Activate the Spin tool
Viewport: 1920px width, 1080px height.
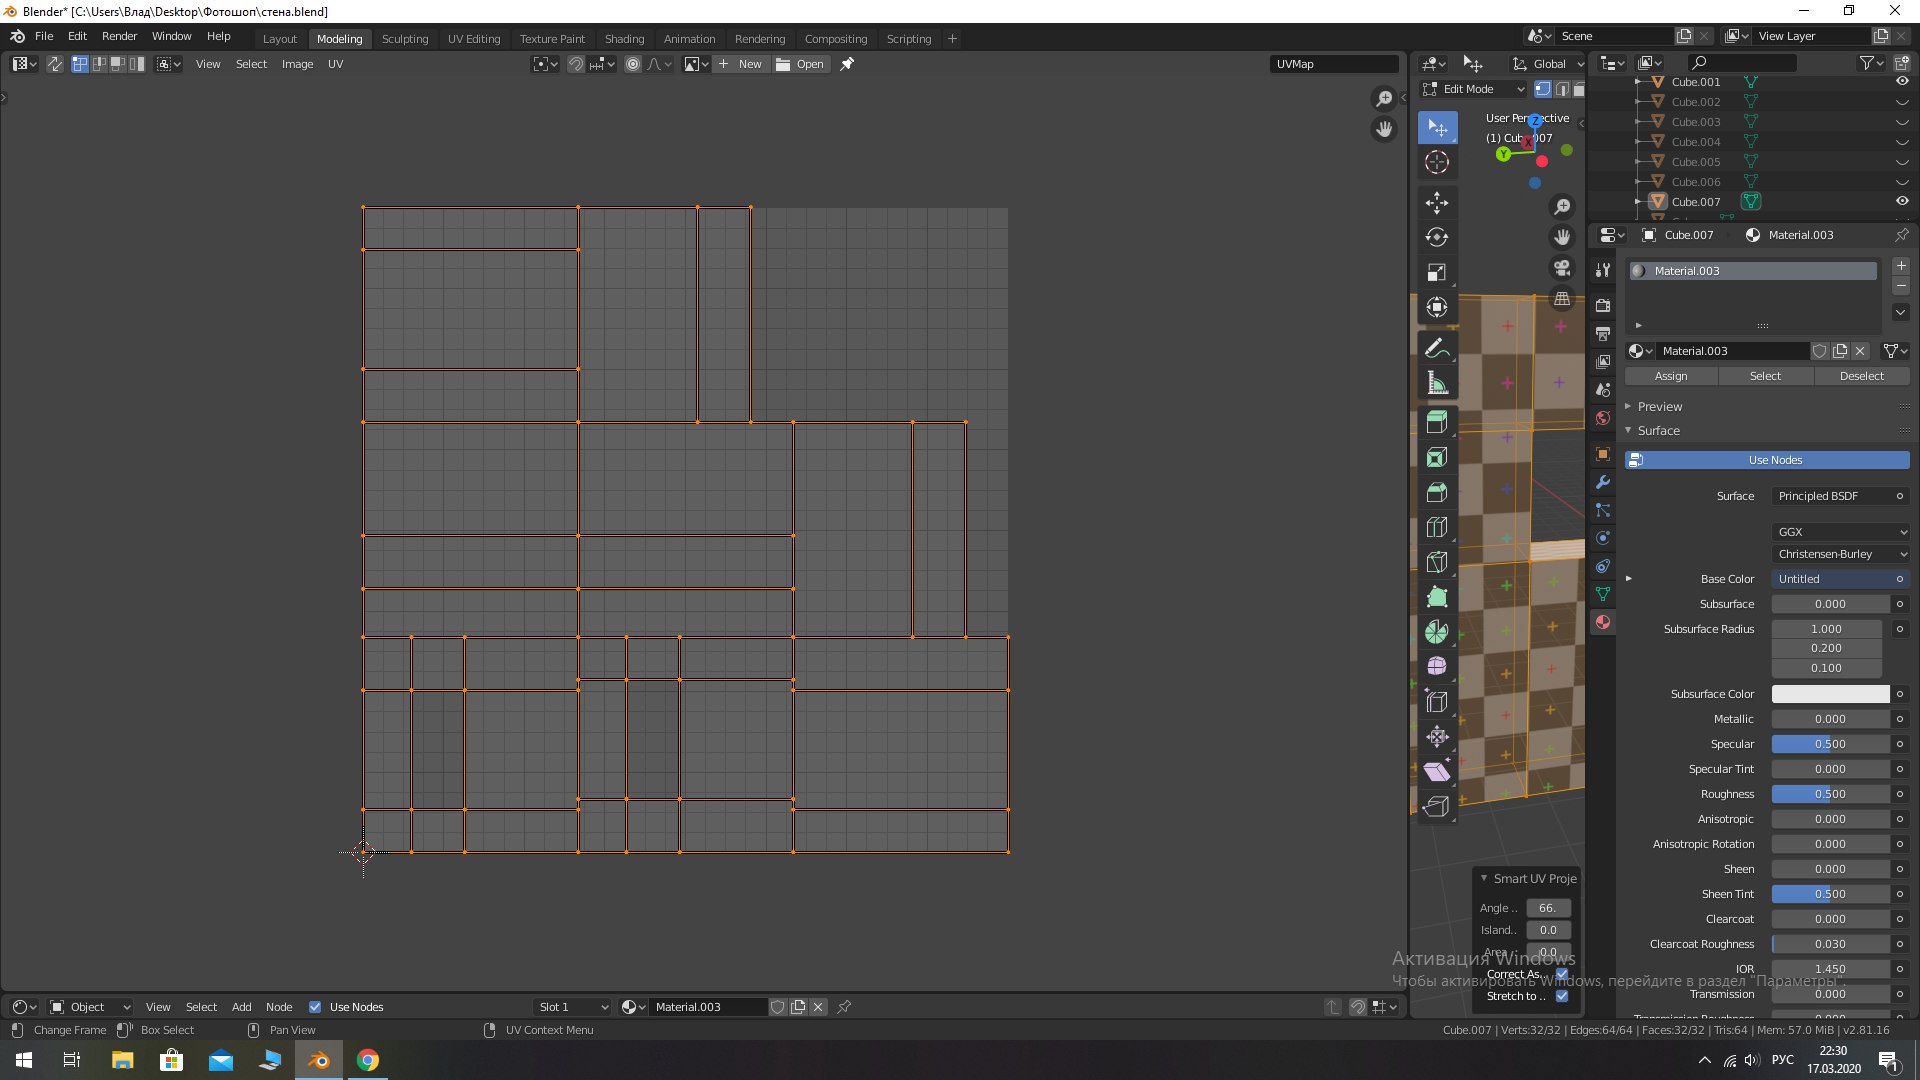[x=1437, y=632]
